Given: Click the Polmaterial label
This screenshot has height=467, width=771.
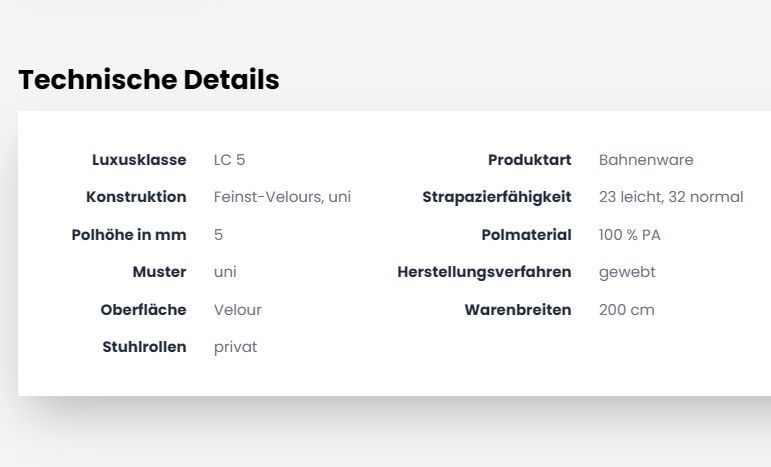Looking at the screenshot, I should 526,235.
